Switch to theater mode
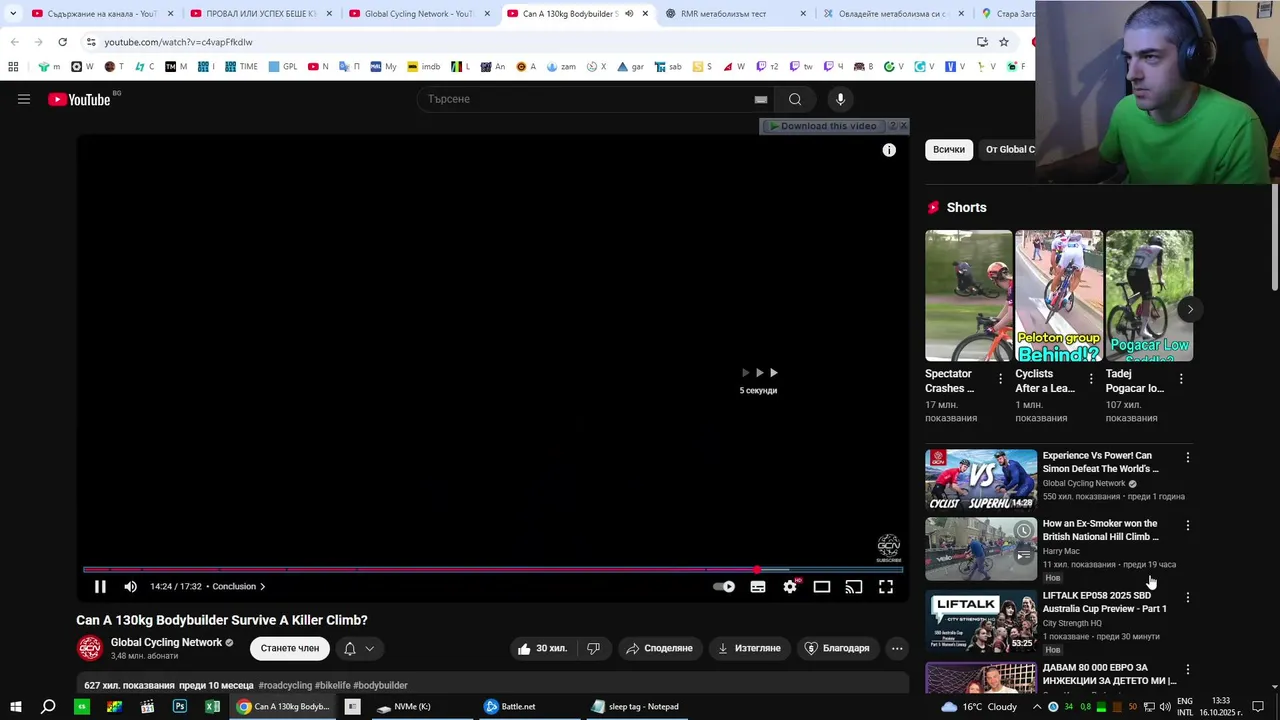The image size is (1280, 720). [822, 587]
